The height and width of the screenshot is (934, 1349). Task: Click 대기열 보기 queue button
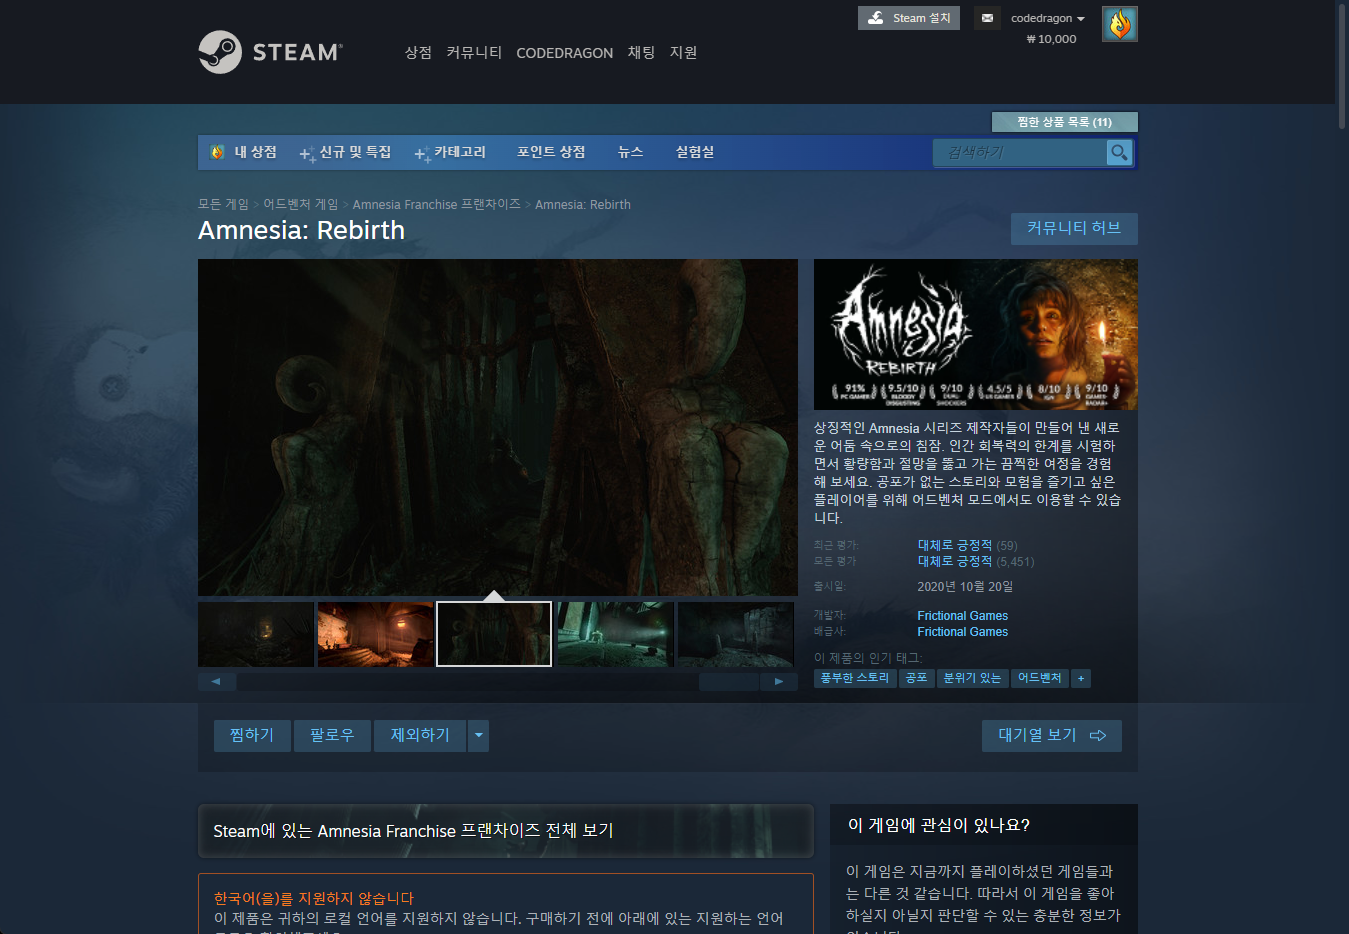[x=1051, y=735]
